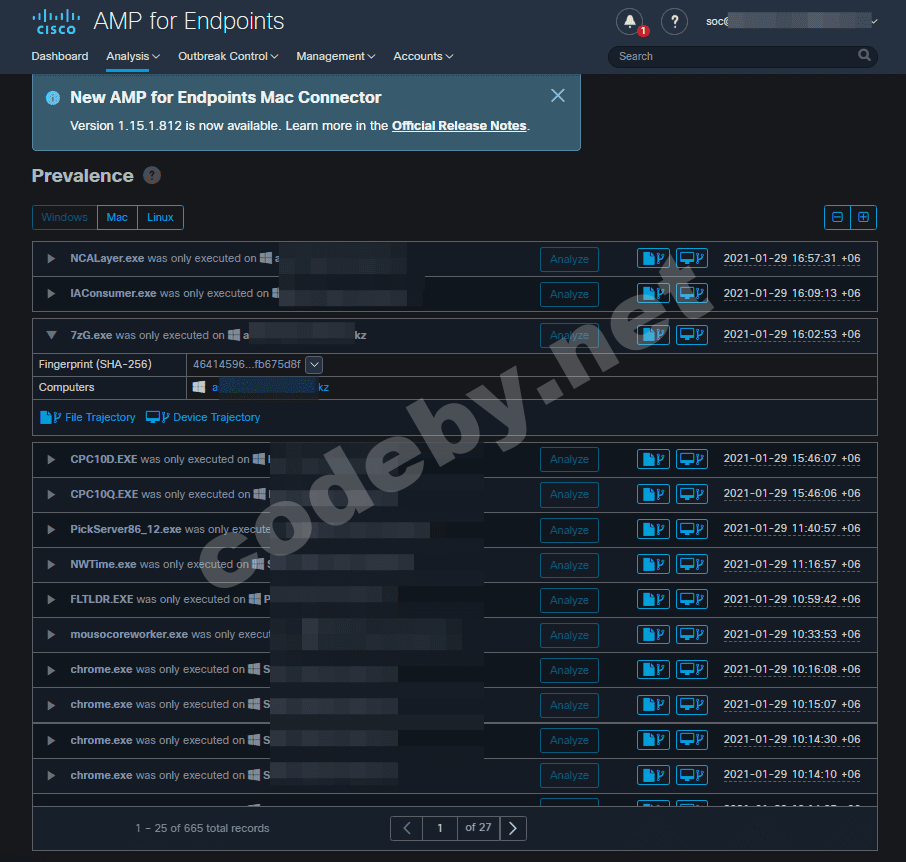Image resolution: width=906 pixels, height=862 pixels.
Task: Open device trajectory for IAConsumer.exe row
Action: [692, 293]
